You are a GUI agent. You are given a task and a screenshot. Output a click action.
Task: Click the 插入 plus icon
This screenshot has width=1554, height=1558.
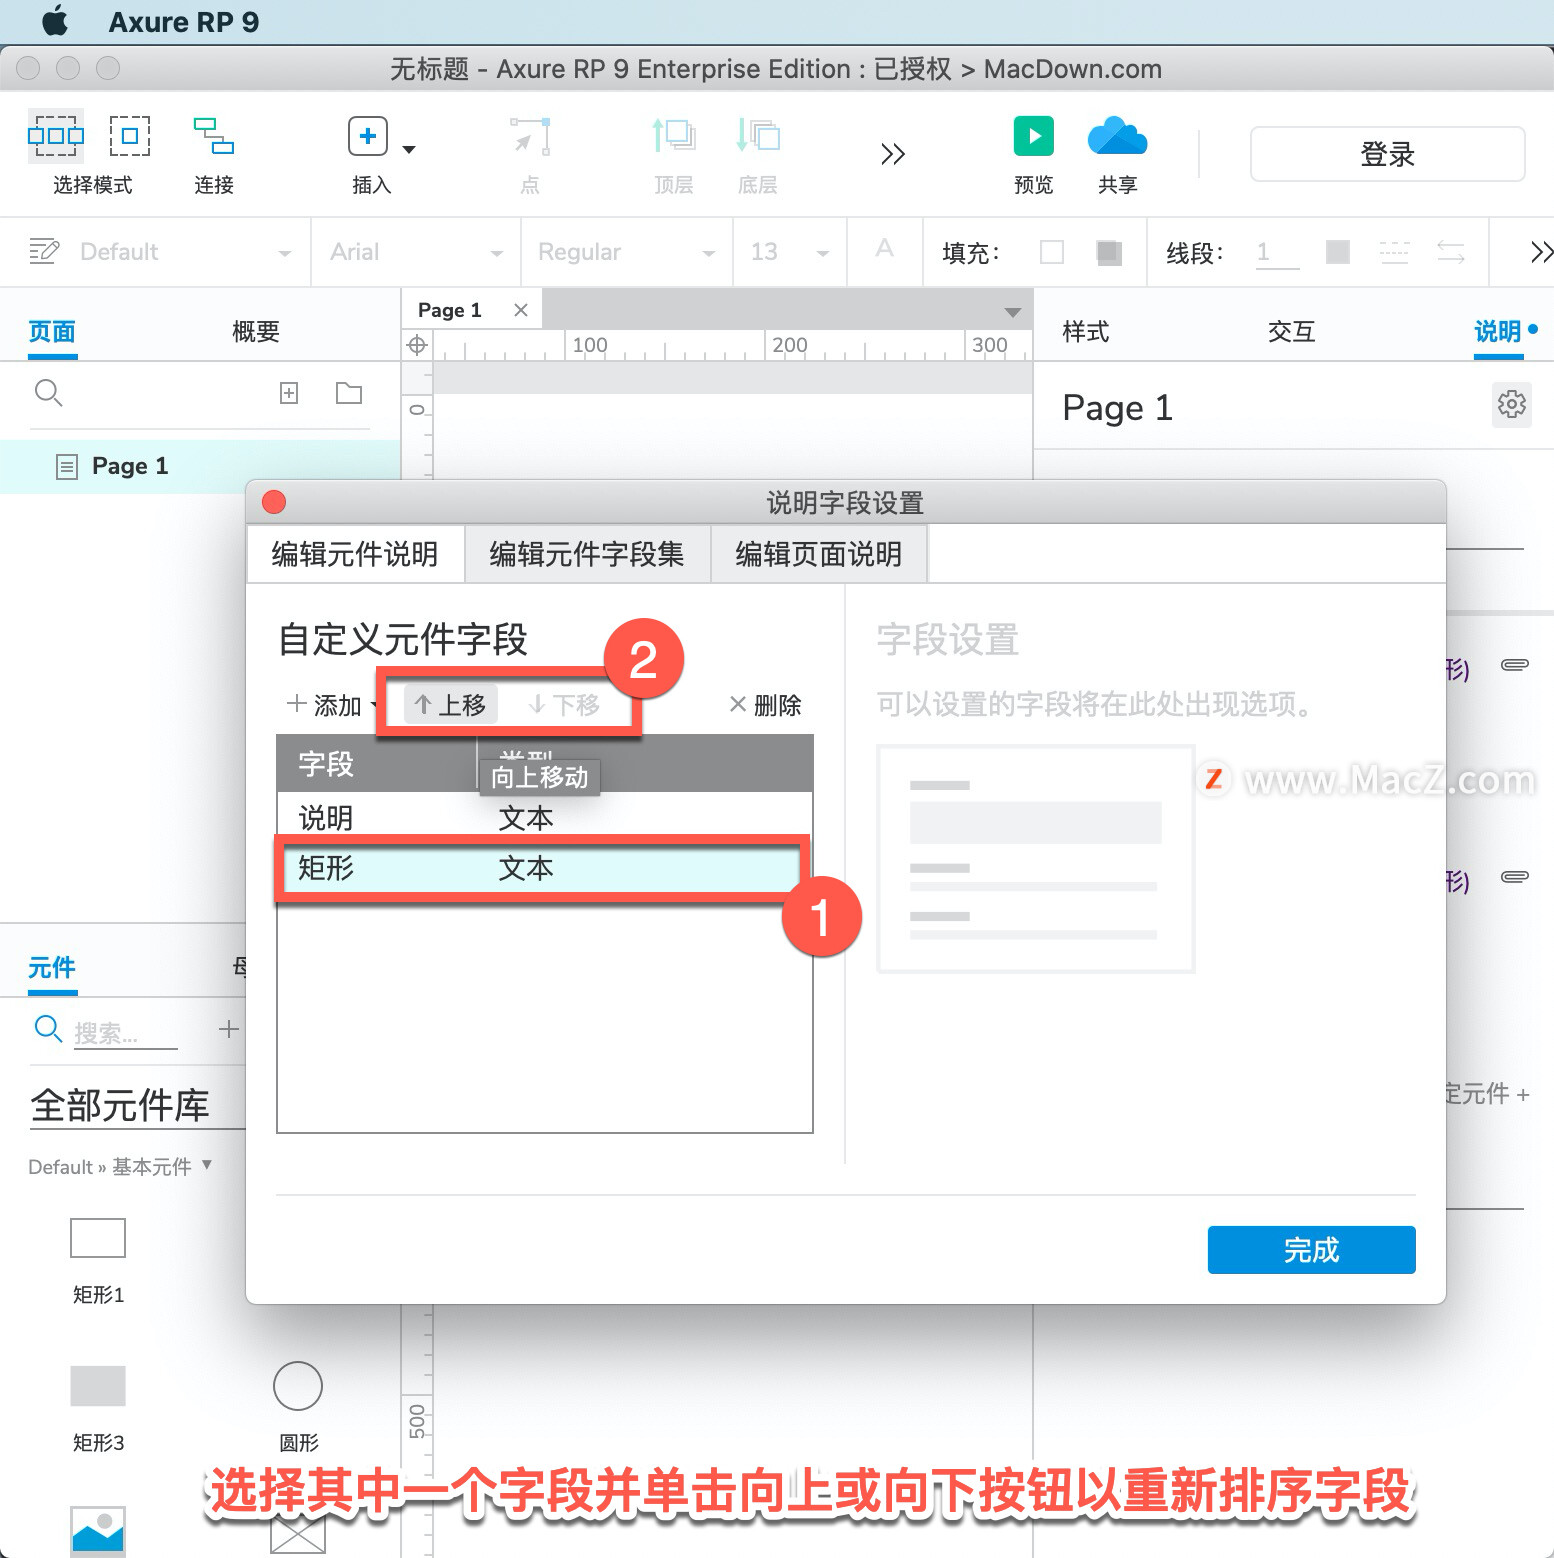[x=368, y=136]
